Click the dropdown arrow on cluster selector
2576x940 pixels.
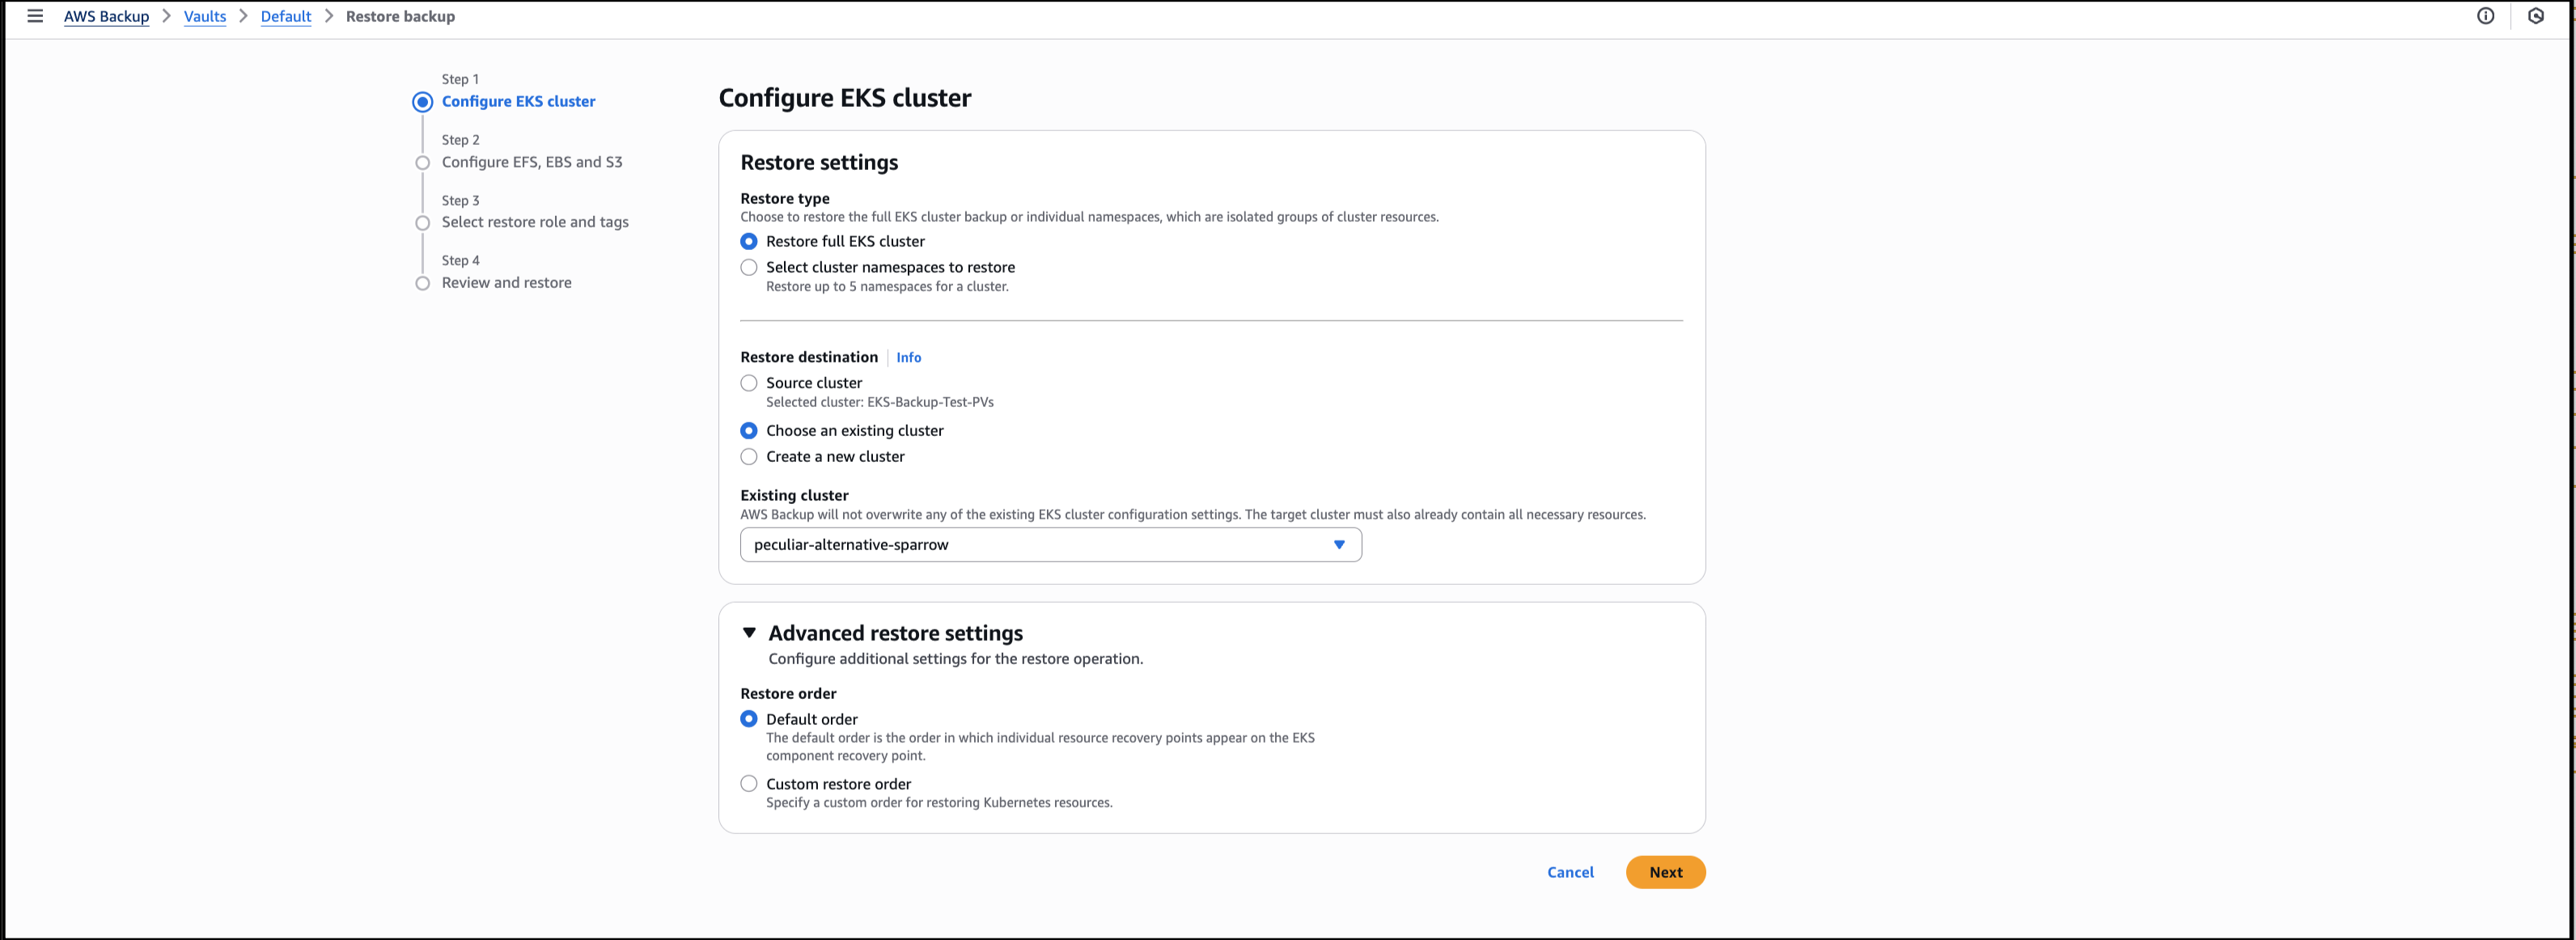[1339, 545]
